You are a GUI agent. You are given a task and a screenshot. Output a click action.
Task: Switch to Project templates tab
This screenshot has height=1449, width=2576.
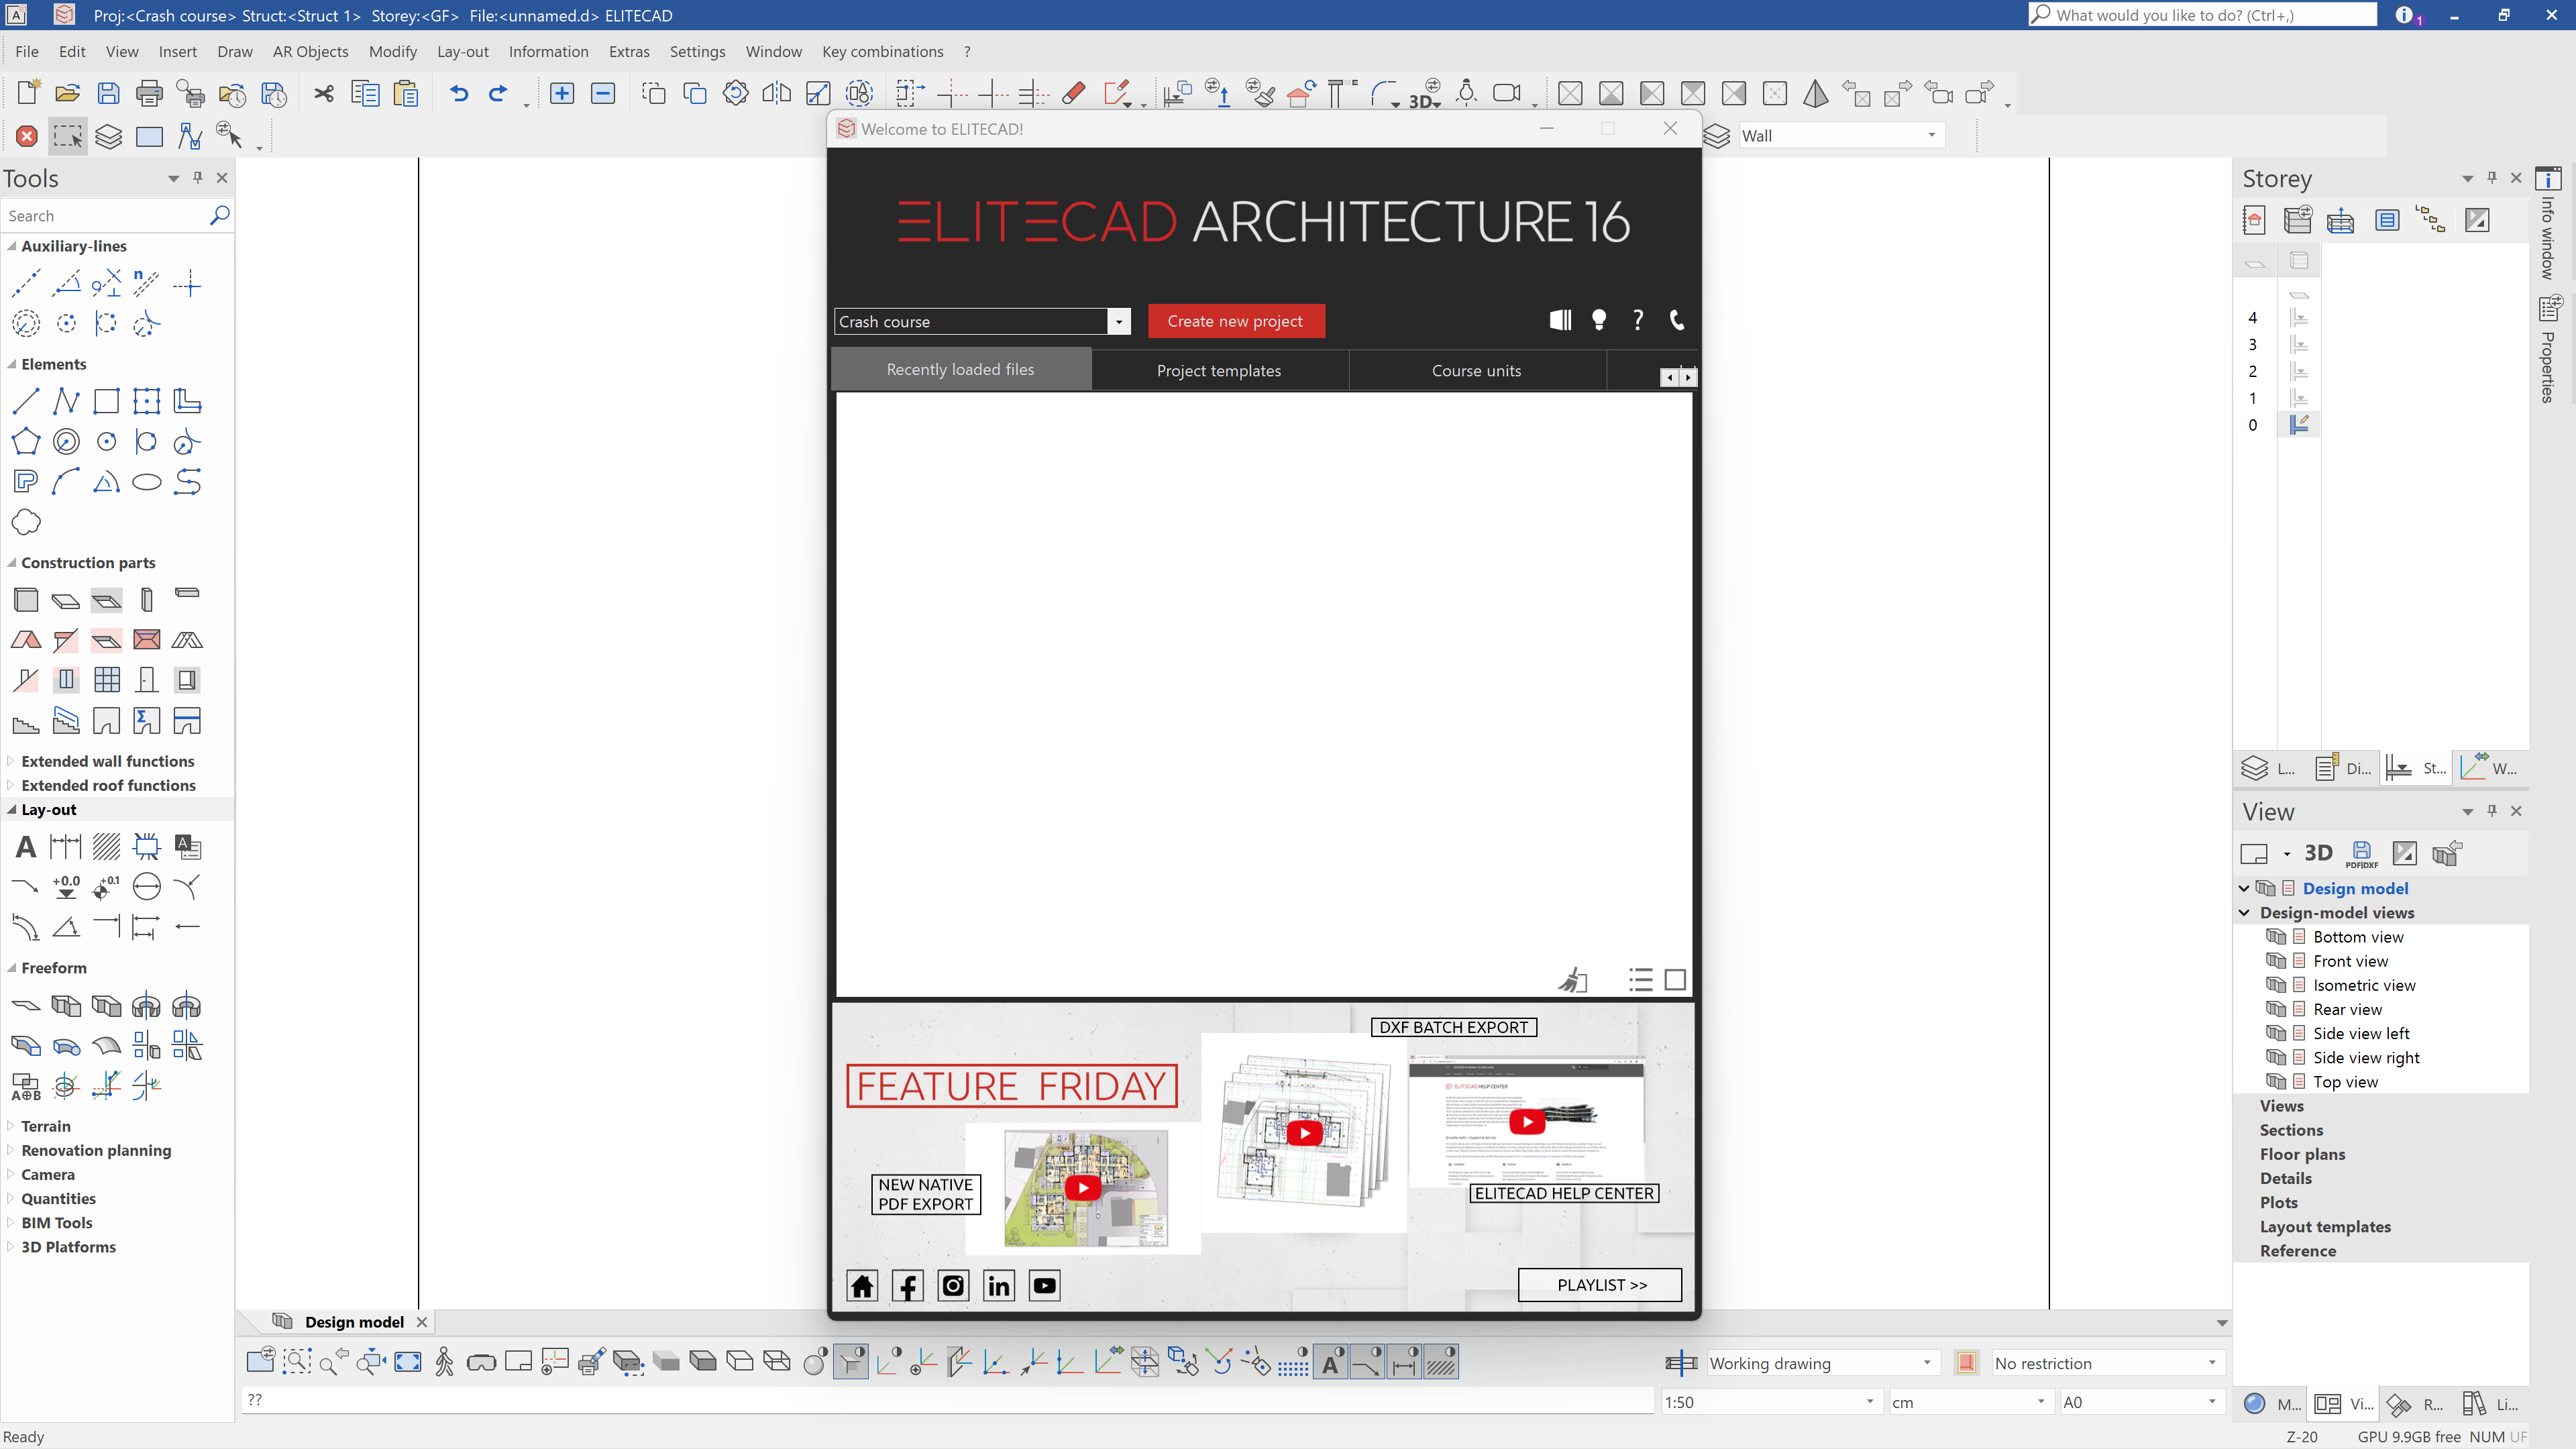(x=1219, y=370)
